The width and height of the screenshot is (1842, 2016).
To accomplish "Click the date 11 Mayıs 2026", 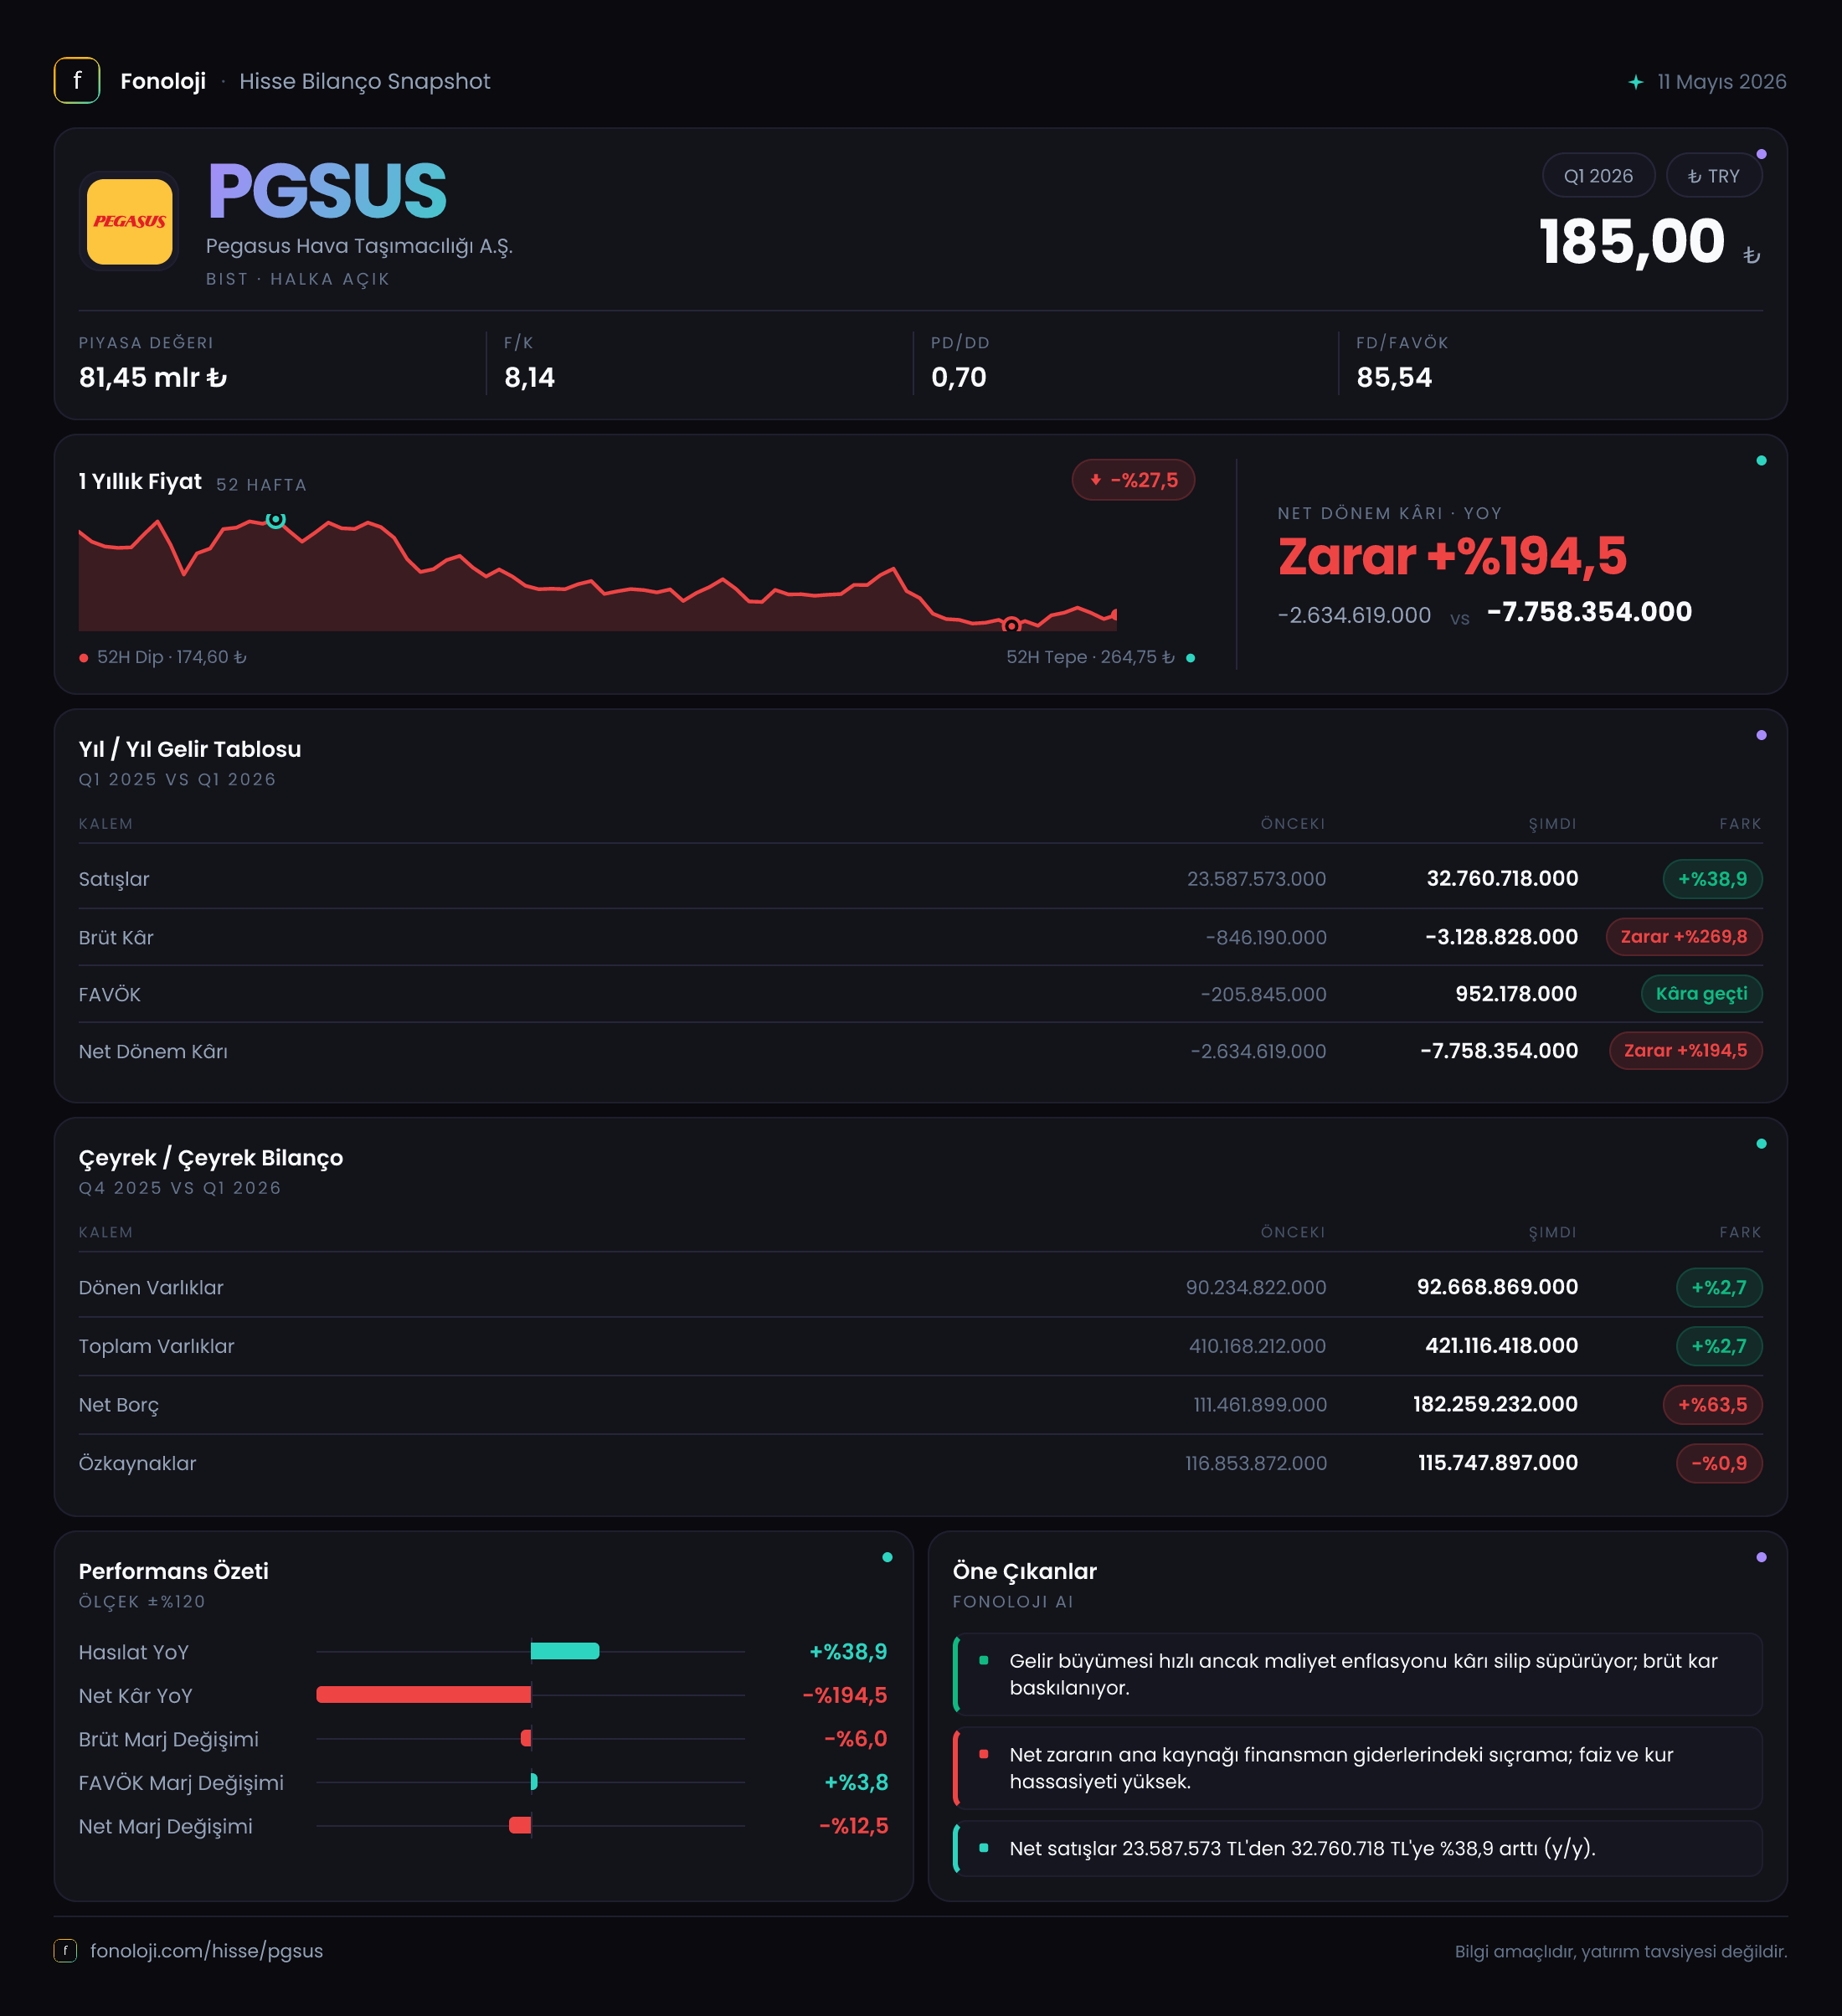I will [x=1721, y=82].
